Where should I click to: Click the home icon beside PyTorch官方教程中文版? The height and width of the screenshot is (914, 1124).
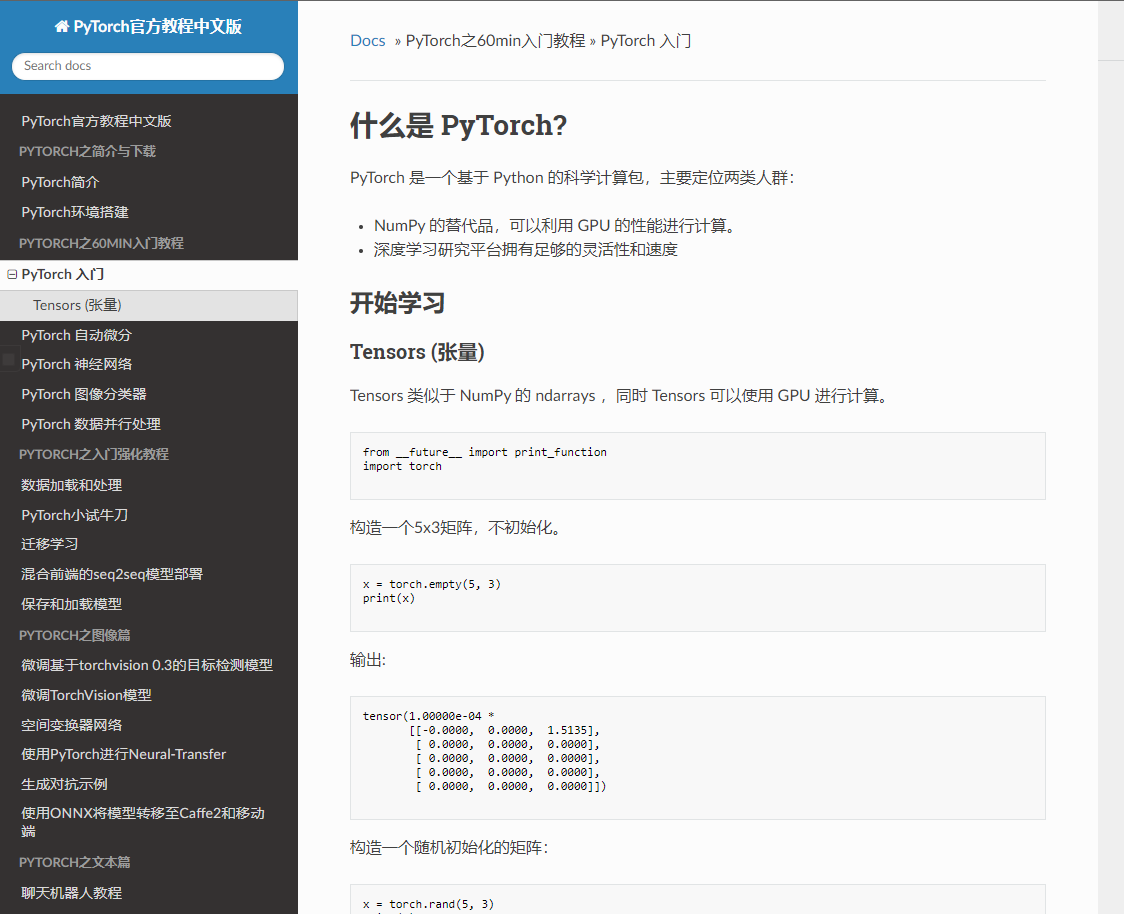(63, 25)
